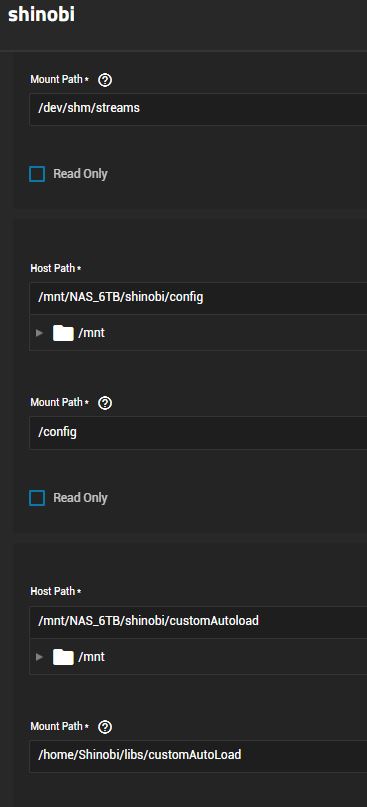Screen dimensions: 367x807
Task: Show help tooltip for customAutoLoad Mount Path
Action: pos(105,727)
